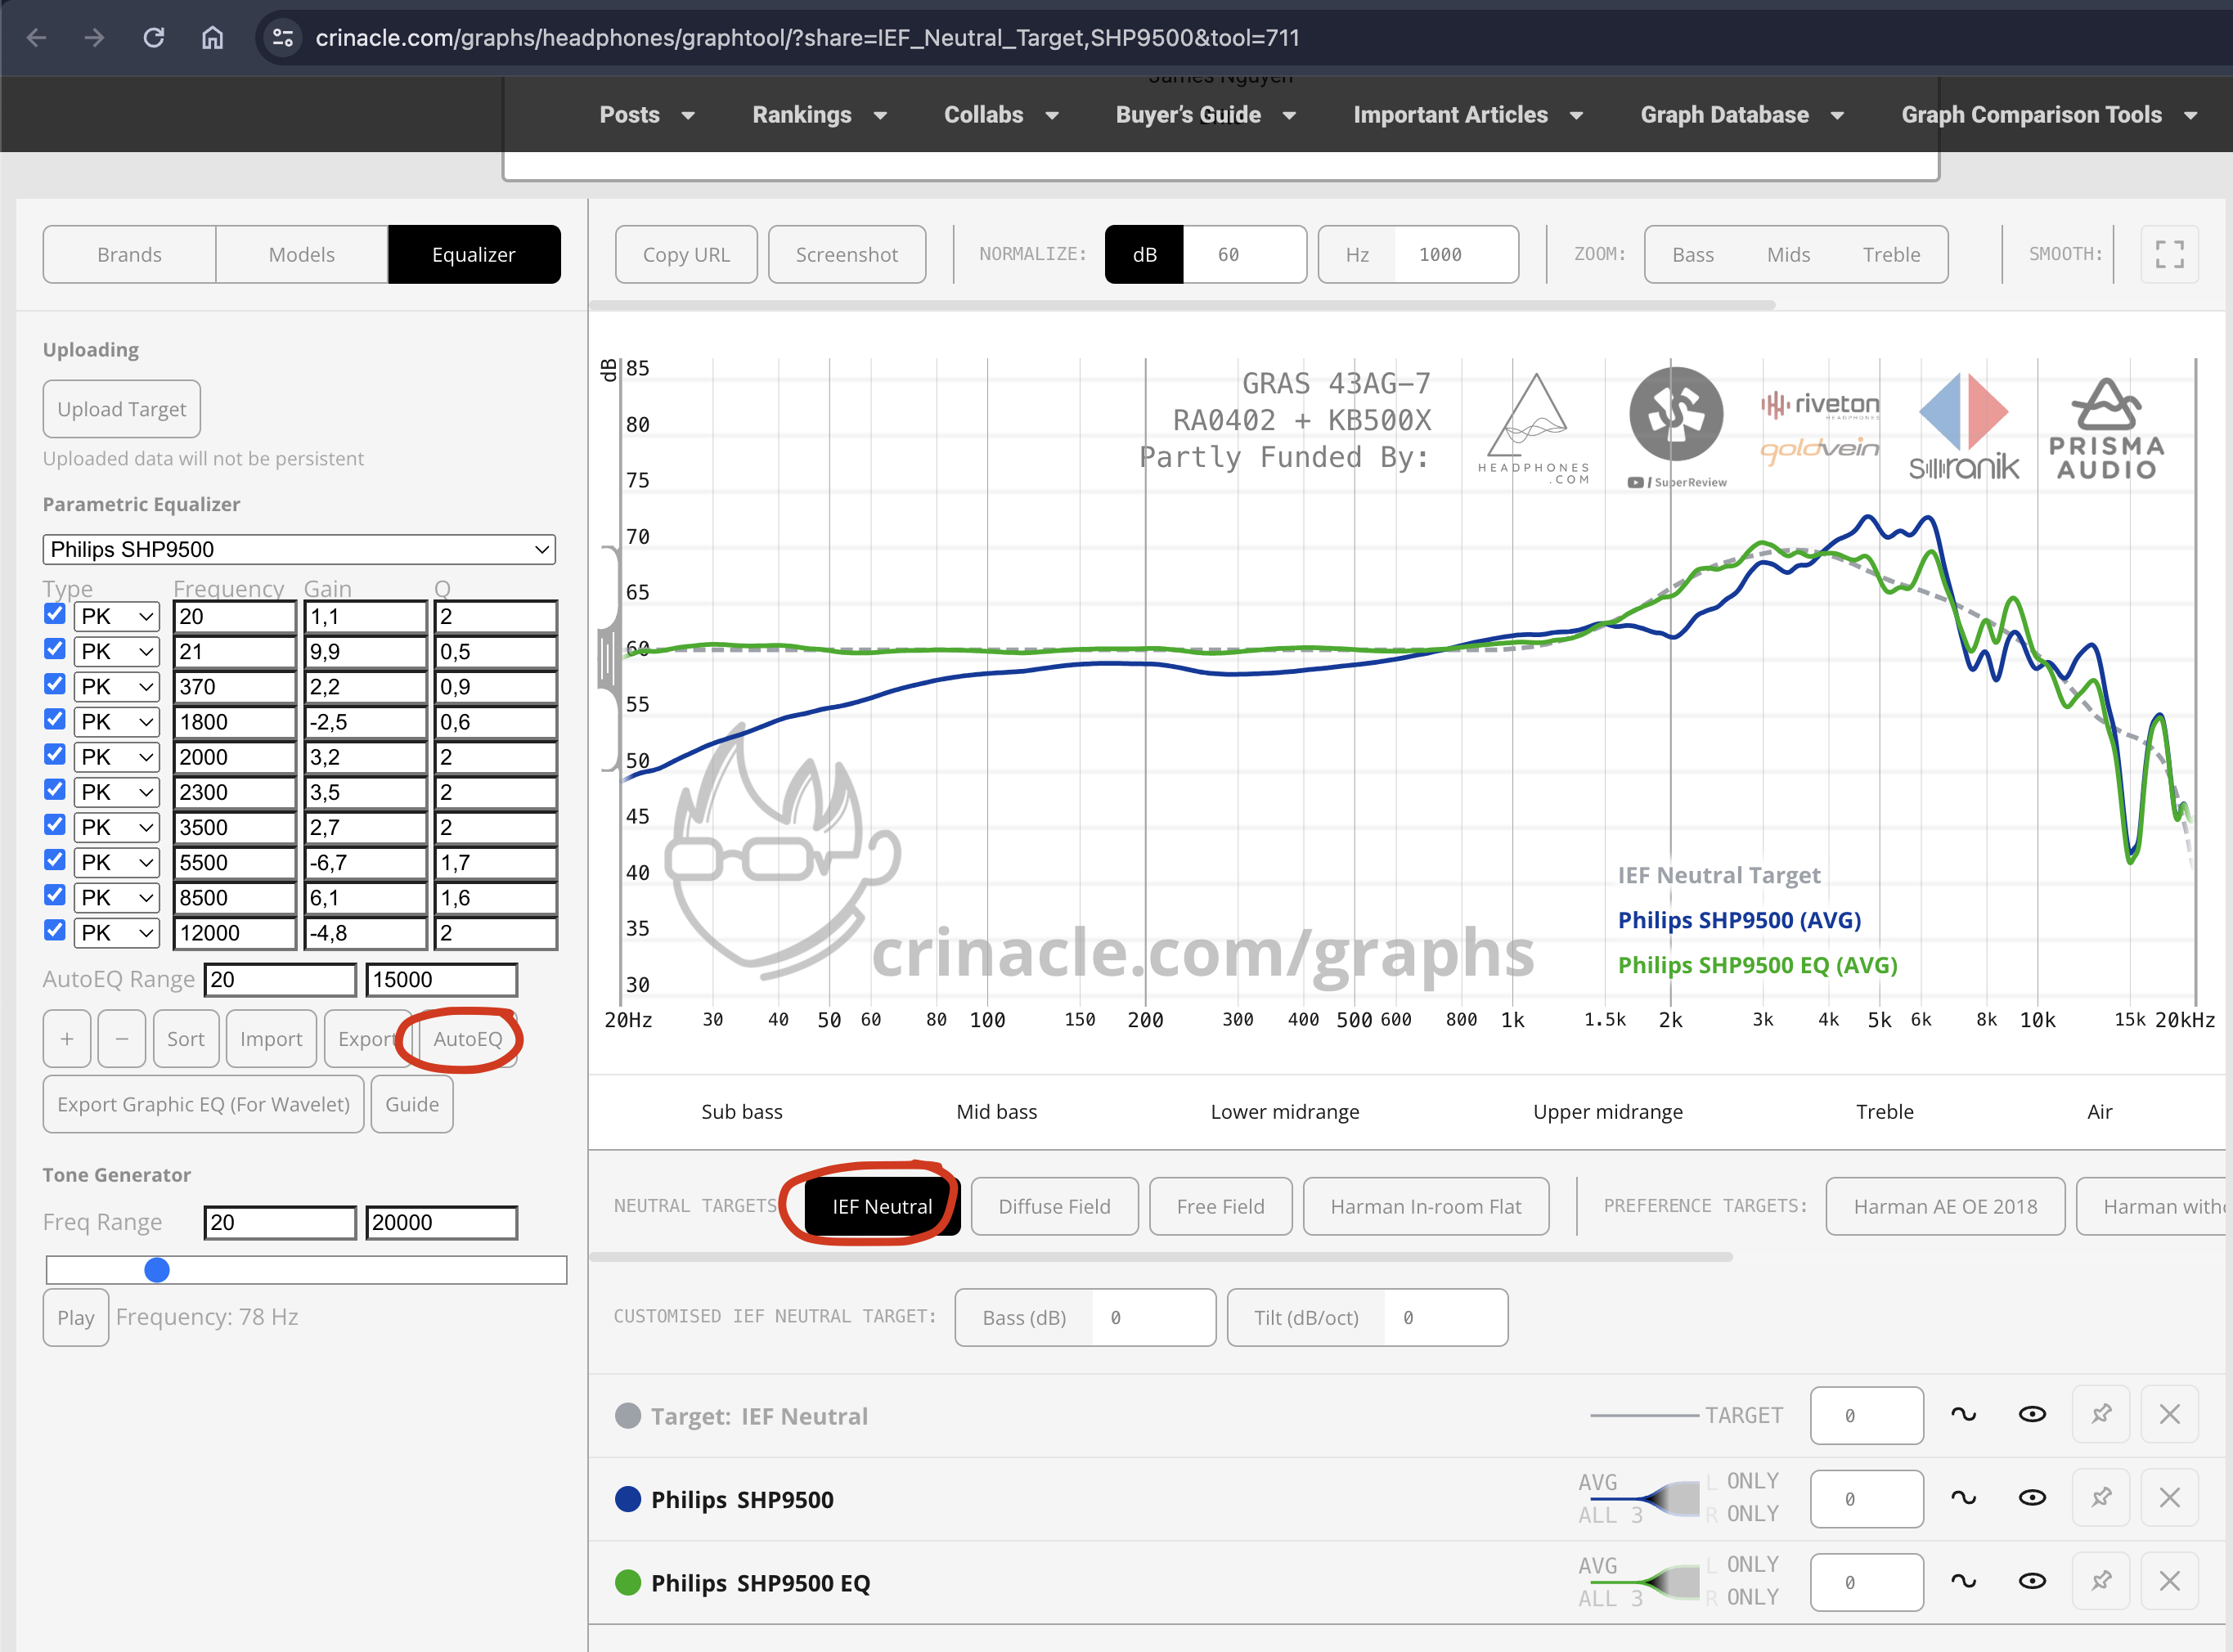Click the Headphones.com sponsor logo
This screenshot has height=1652, width=2233.
[1534, 430]
